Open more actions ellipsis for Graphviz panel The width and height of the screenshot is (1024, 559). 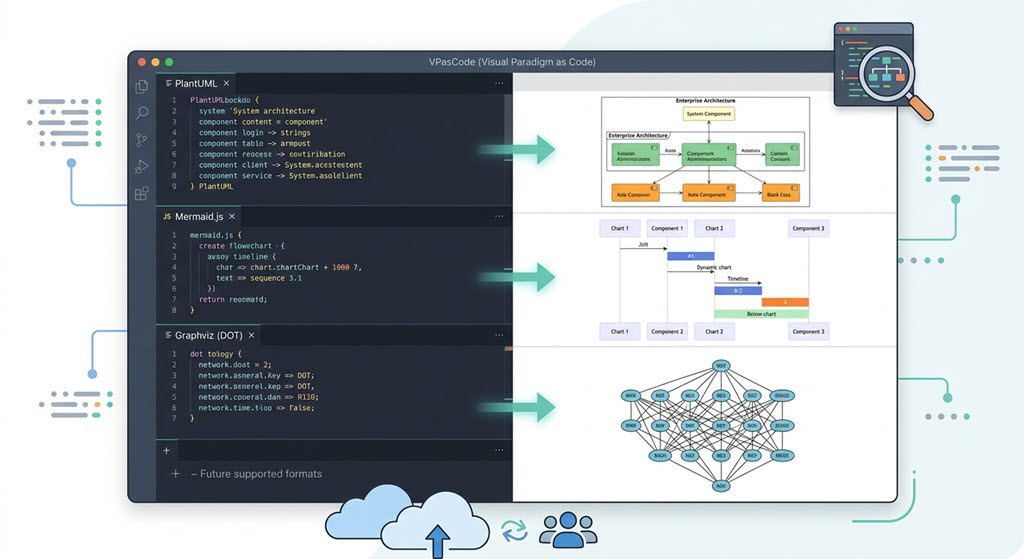point(499,334)
